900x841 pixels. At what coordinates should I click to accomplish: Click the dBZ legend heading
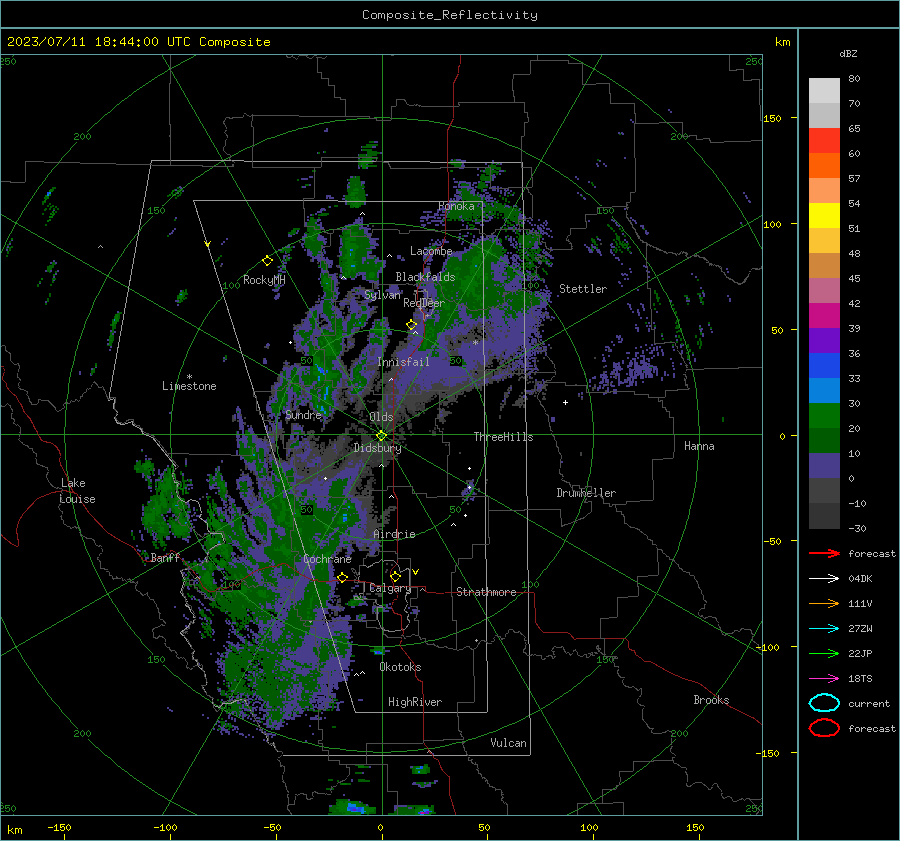tap(848, 54)
